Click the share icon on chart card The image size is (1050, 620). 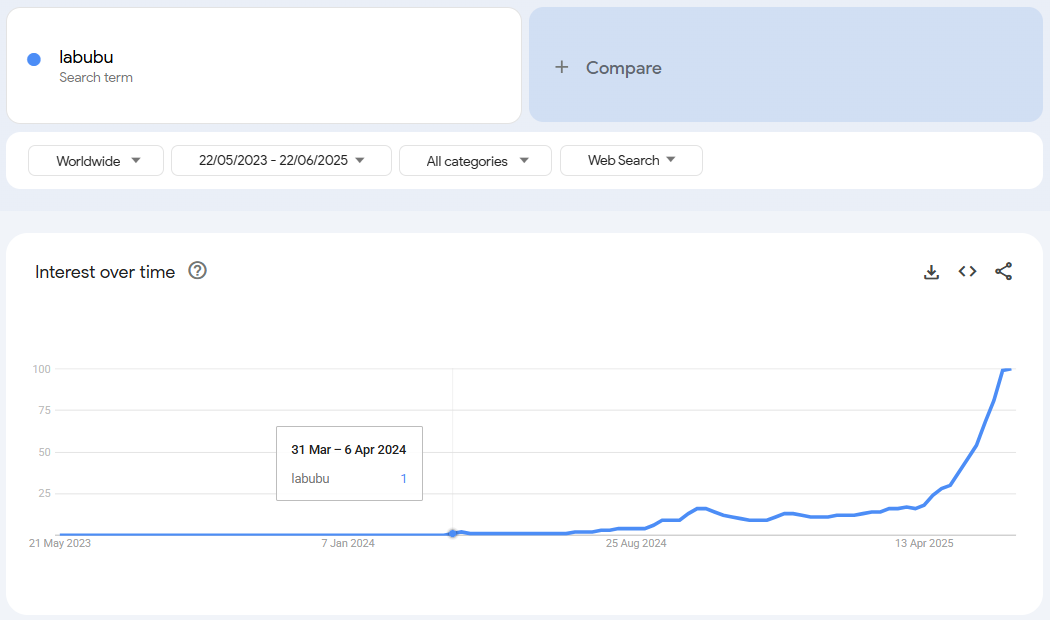pyautogui.click(x=1003, y=272)
